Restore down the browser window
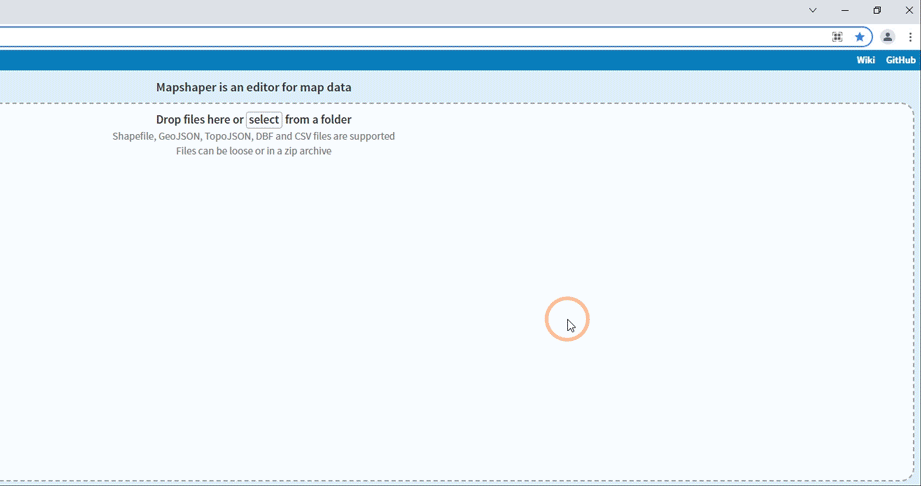This screenshot has width=921, height=486. [877, 10]
